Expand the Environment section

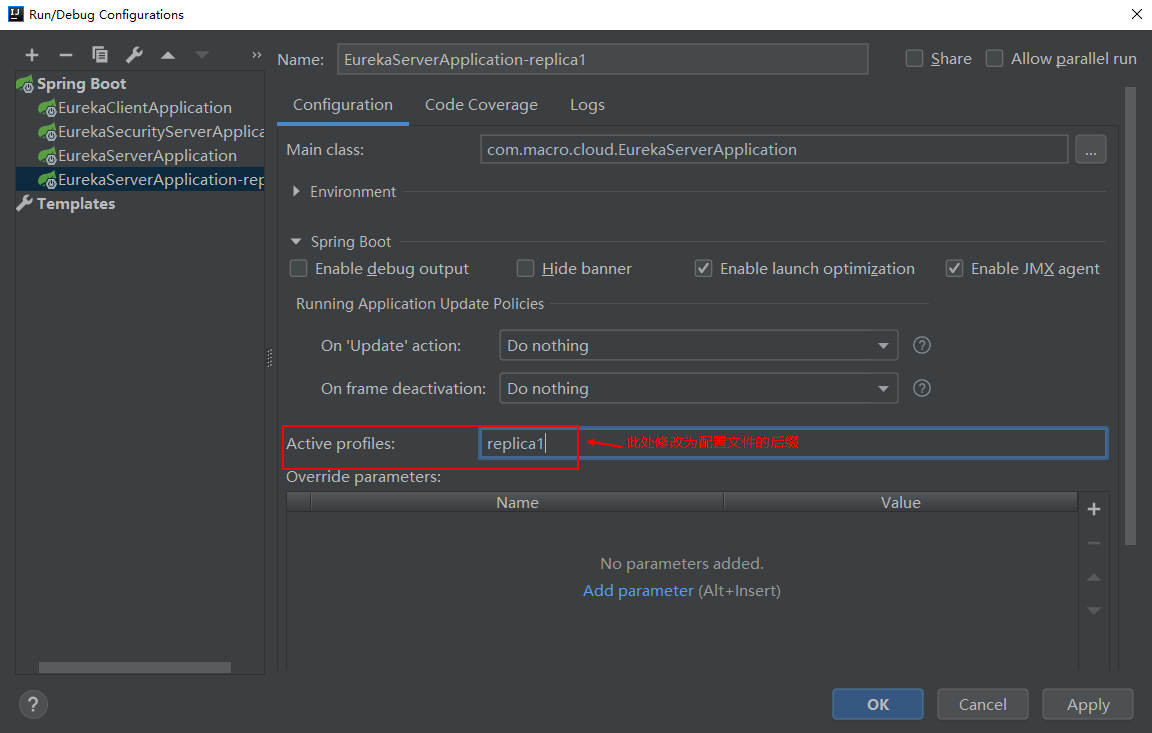(x=297, y=192)
